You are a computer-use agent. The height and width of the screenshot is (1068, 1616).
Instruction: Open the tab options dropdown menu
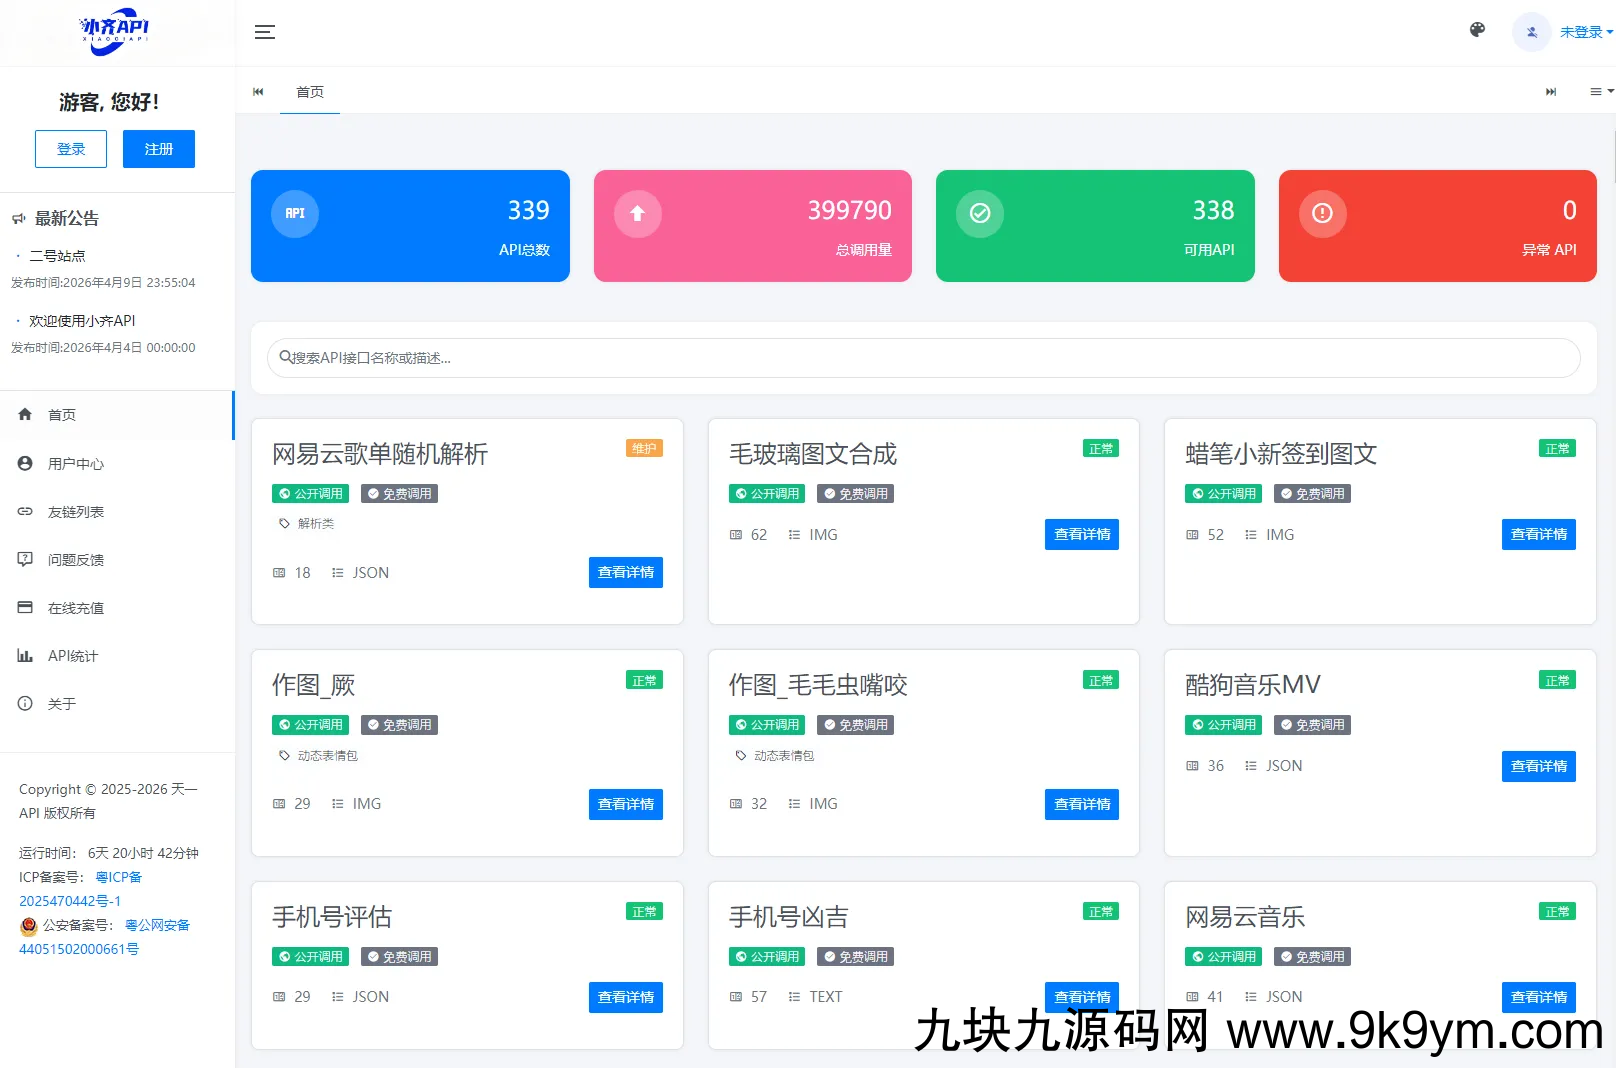(1601, 92)
